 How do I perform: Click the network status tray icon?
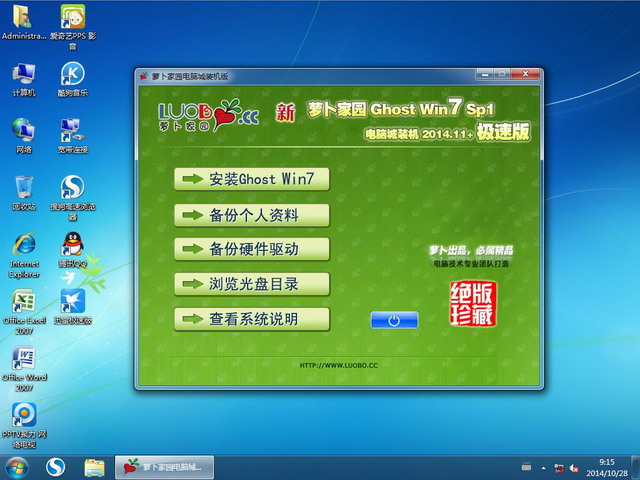(x=558, y=468)
